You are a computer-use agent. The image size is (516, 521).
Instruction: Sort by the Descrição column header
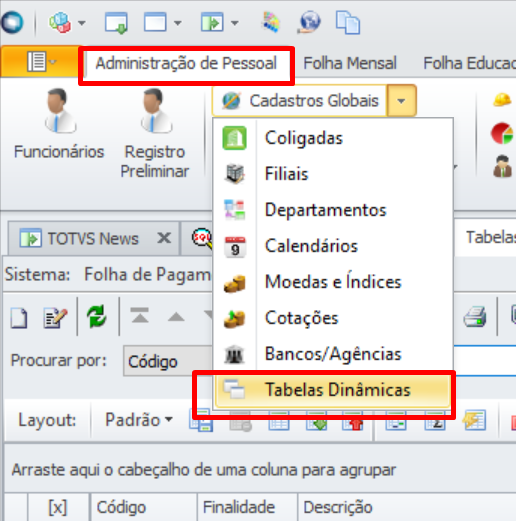(407, 507)
